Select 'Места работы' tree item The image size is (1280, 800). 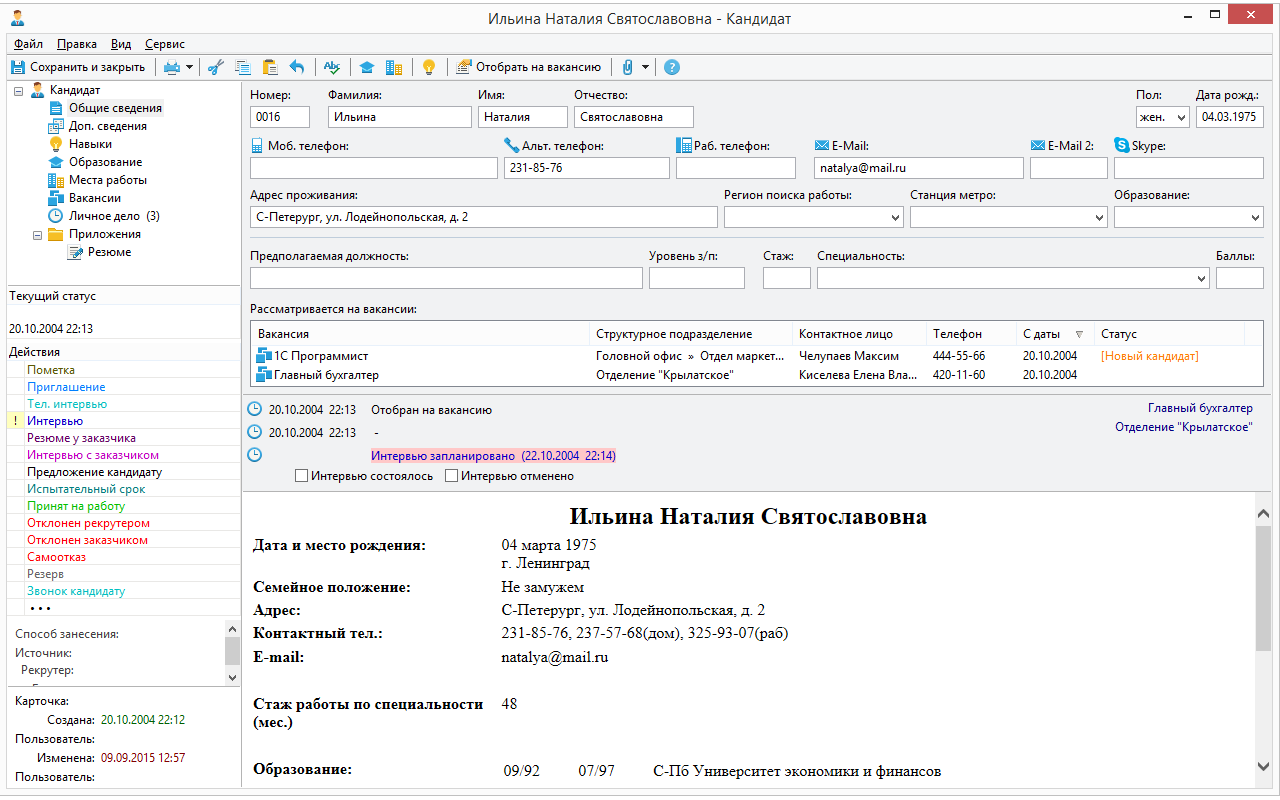click(x=108, y=180)
